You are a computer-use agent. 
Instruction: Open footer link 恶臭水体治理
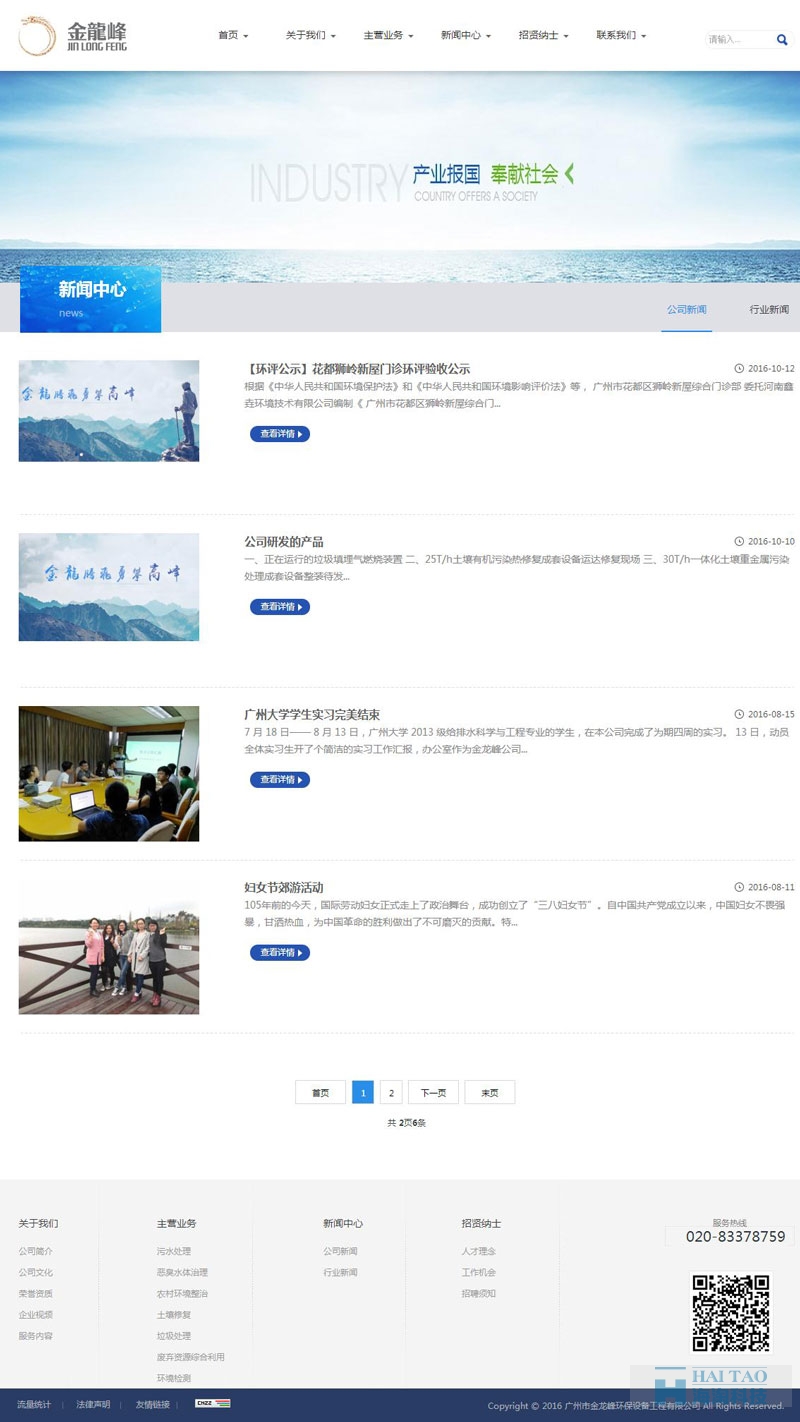[182, 1273]
